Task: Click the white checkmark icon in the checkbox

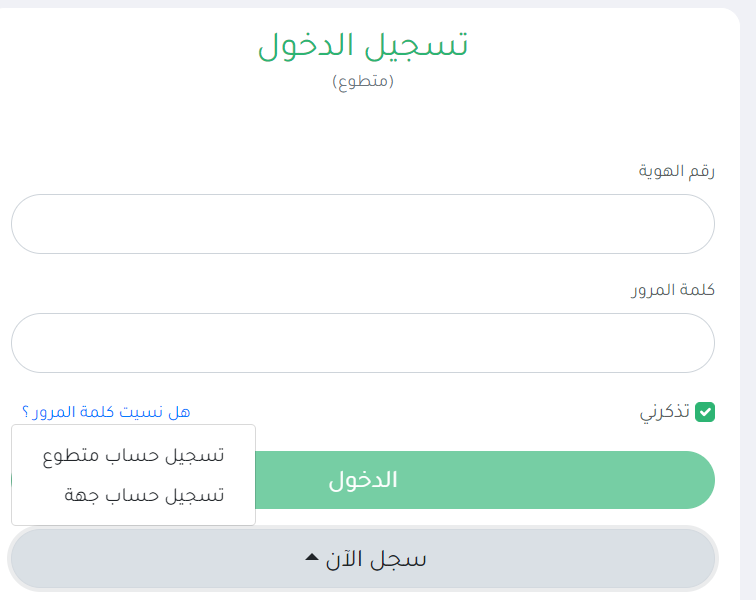Action: pyautogui.click(x=705, y=412)
